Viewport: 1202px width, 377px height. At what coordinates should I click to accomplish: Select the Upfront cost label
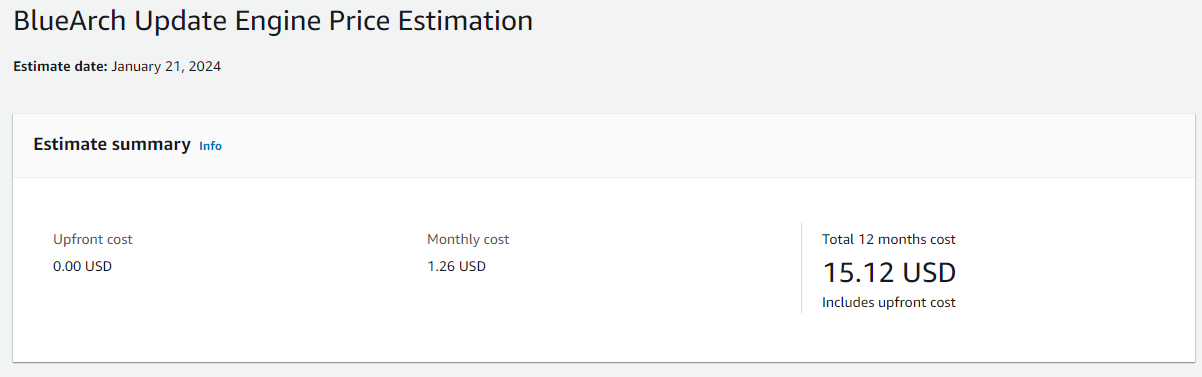tap(93, 240)
